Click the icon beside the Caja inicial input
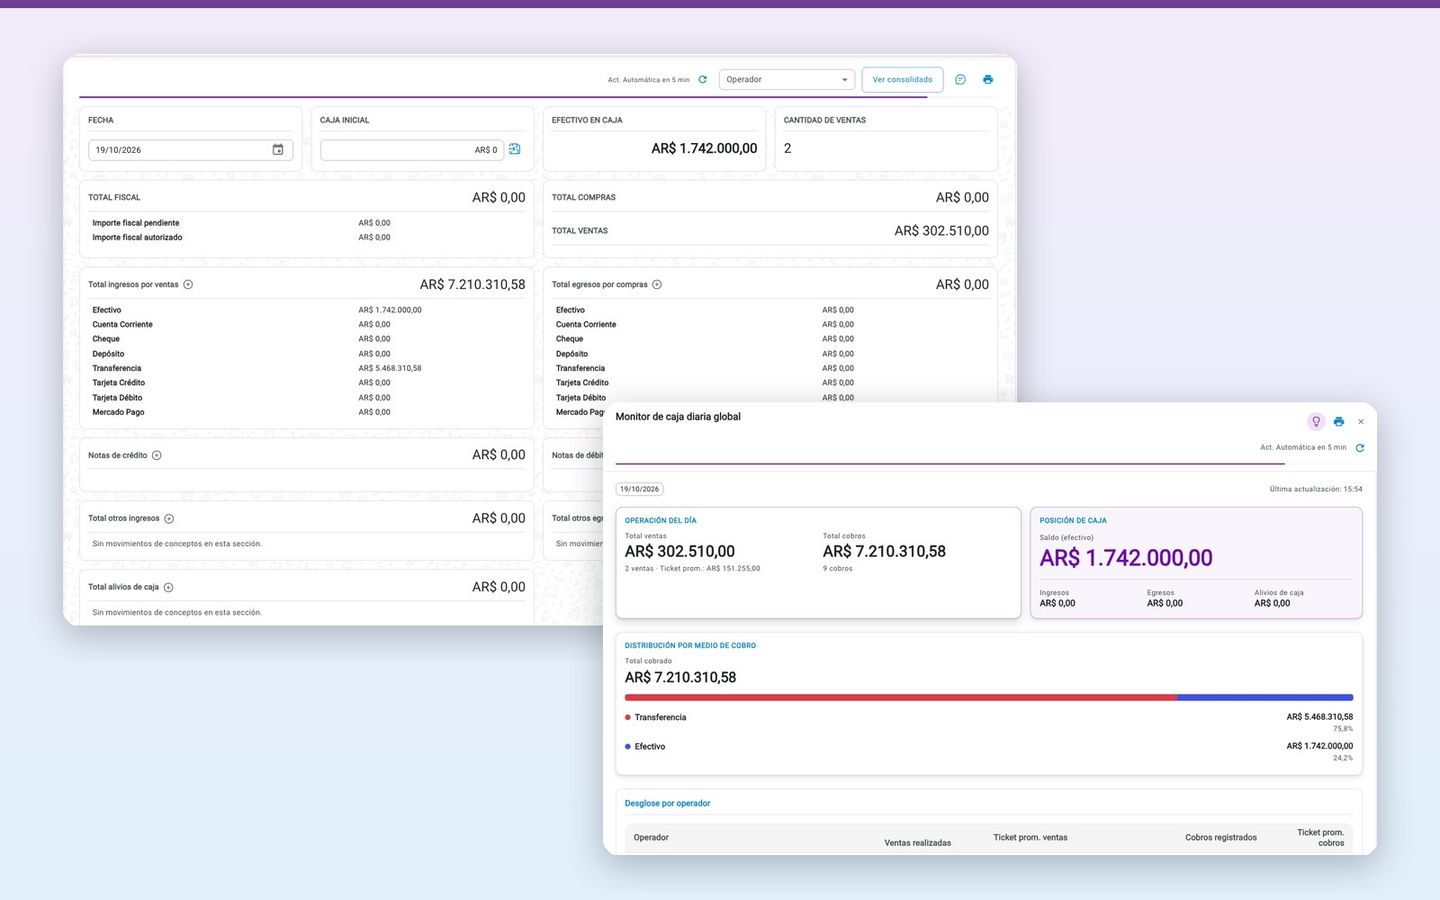 click(x=515, y=149)
